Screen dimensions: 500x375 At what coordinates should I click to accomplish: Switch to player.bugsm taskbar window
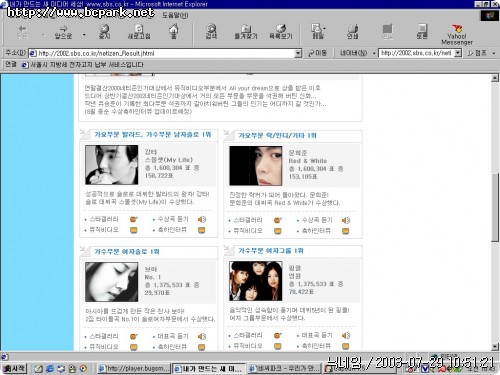coord(134,369)
